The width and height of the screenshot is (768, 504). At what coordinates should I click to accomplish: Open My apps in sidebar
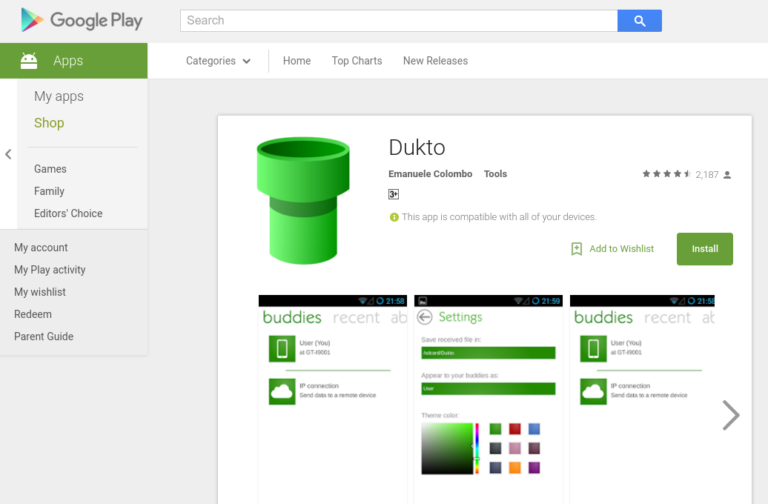pos(59,96)
